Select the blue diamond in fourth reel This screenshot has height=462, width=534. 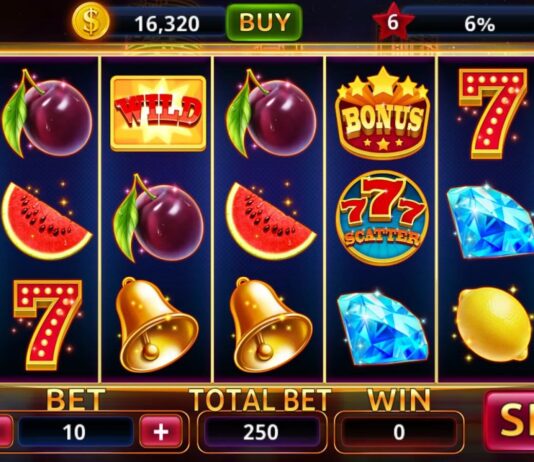[382, 328]
